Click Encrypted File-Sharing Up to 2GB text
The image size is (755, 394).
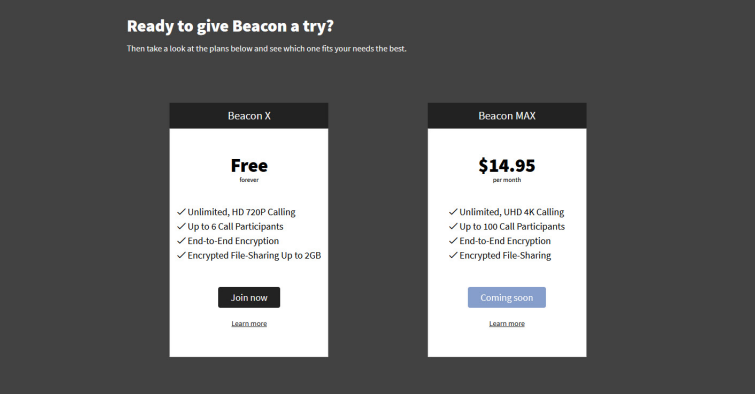[x=254, y=255]
